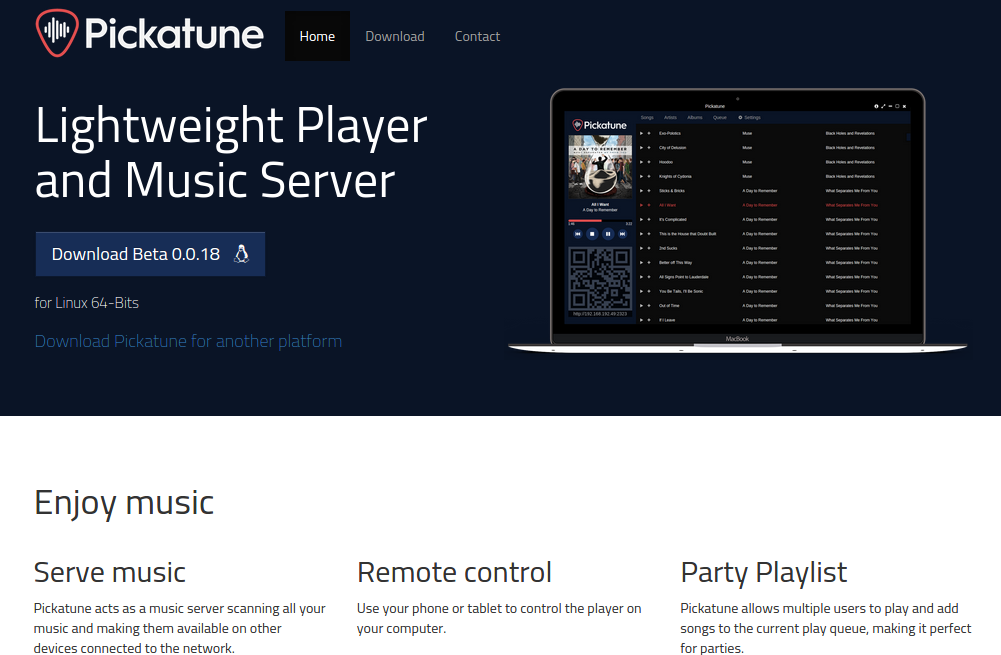1001x655 pixels.
Task: Click the 'Serve music' heading
Action: pos(110,572)
